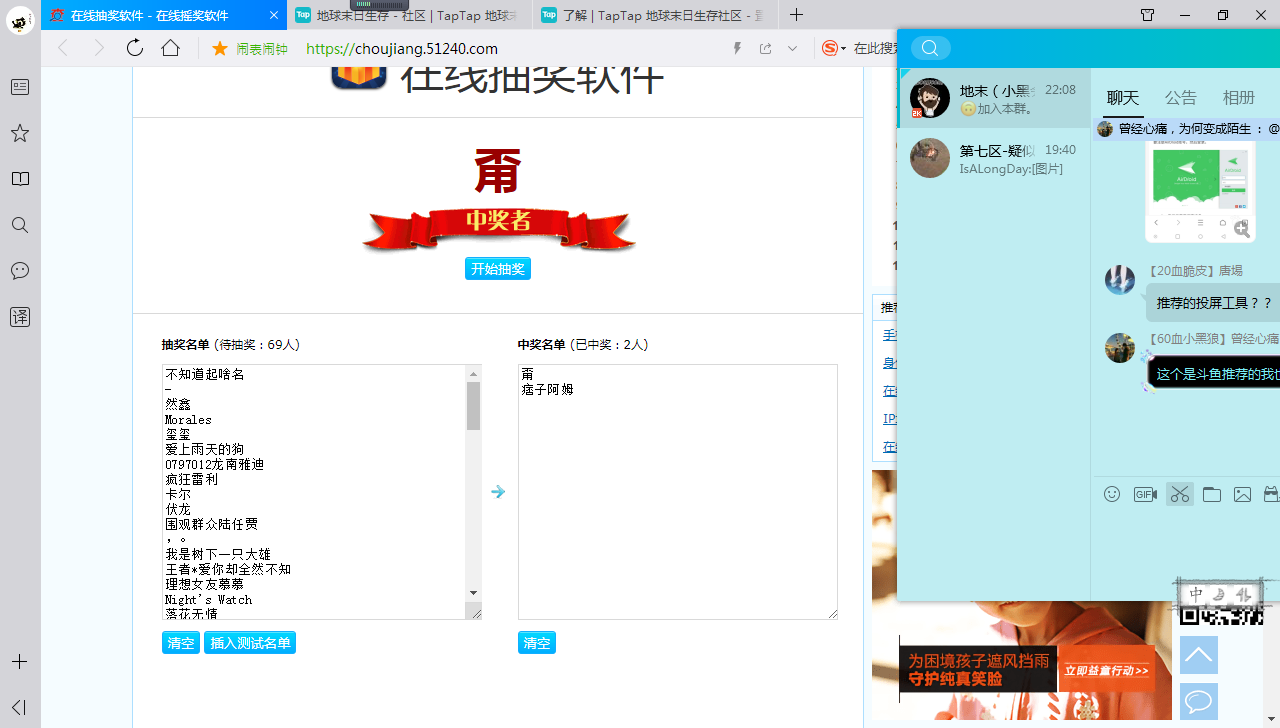Switch to the 在线抽奖软件 tab

coord(164,15)
